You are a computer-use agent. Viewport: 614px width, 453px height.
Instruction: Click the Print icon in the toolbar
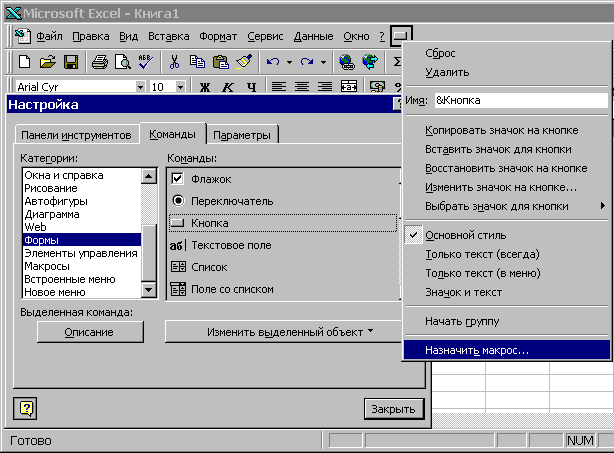point(99,62)
